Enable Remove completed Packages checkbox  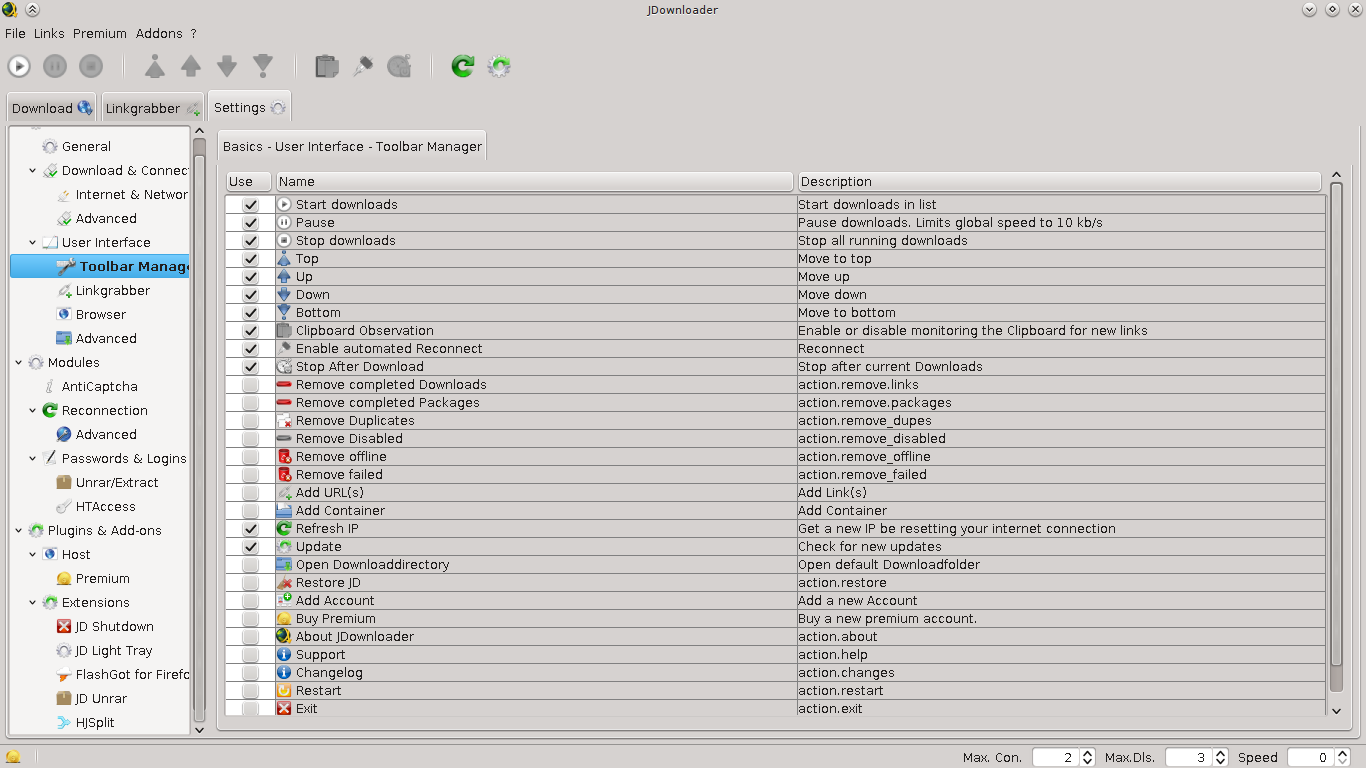pos(250,403)
